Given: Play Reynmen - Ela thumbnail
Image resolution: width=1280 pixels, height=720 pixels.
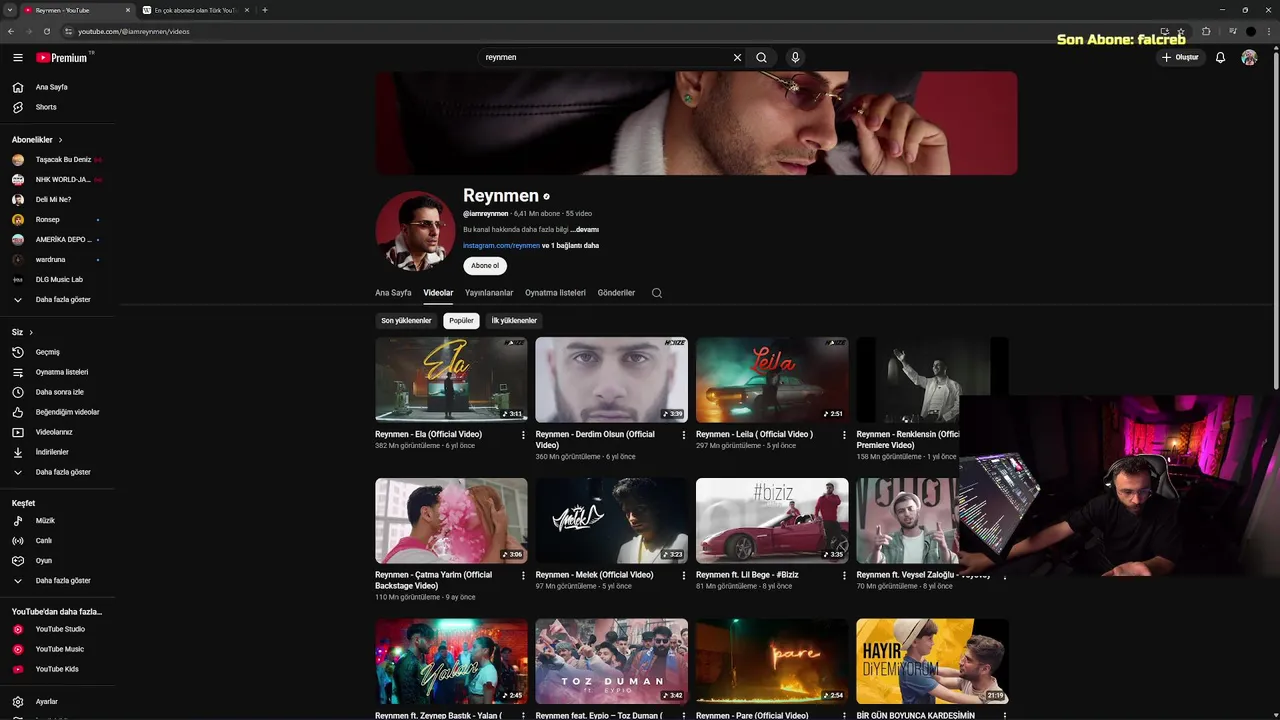Looking at the screenshot, I should tap(451, 380).
